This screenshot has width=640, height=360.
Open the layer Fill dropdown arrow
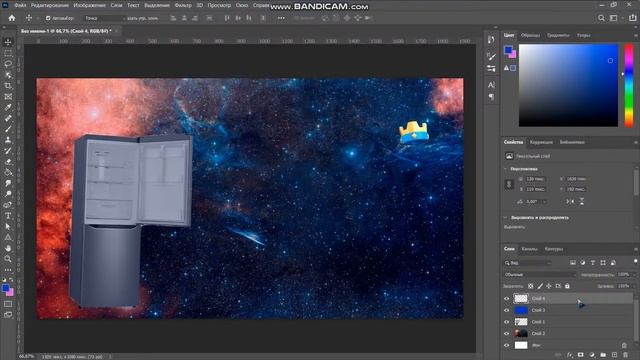tap(635, 286)
